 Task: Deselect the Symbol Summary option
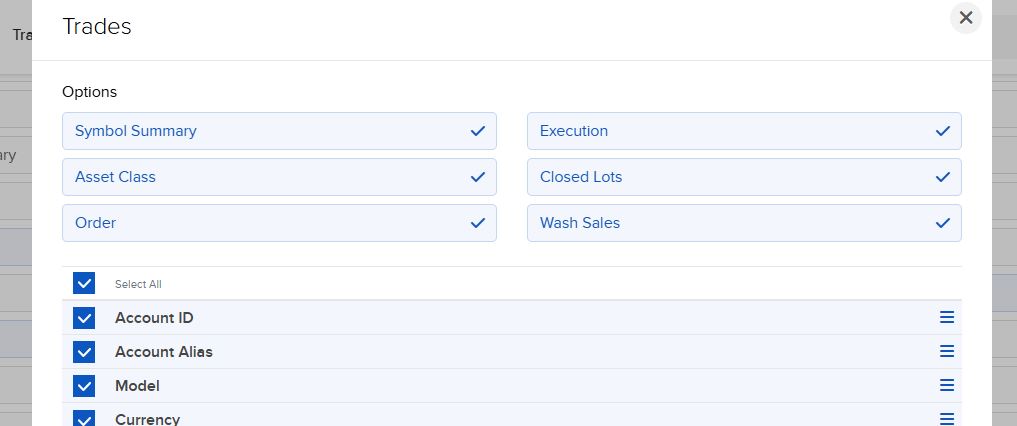pos(279,131)
